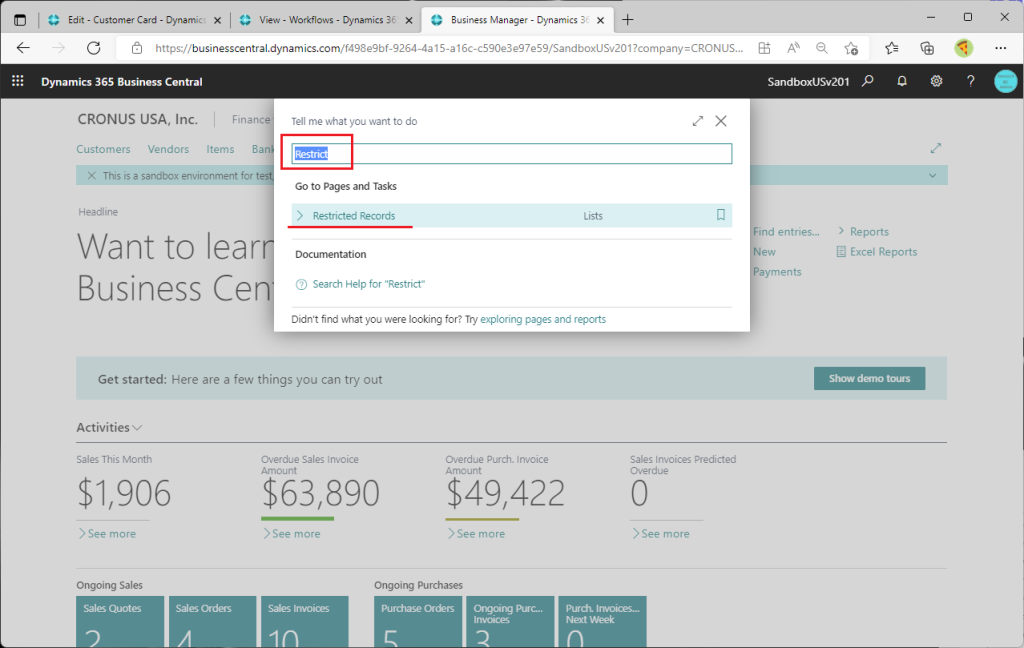Click the Tell Me search input field
This screenshot has width=1024, height=648.
click(x=511, y=154)
